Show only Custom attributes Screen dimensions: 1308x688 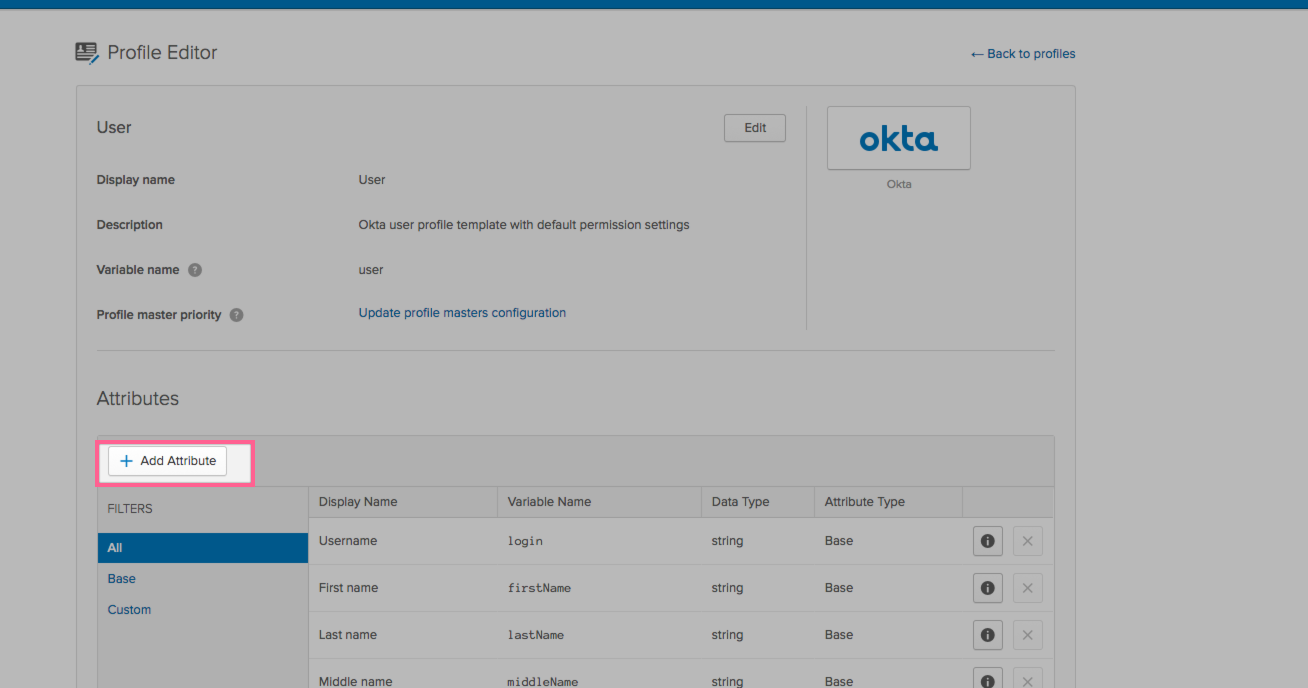pyautogui.click(x=129, y=609)
